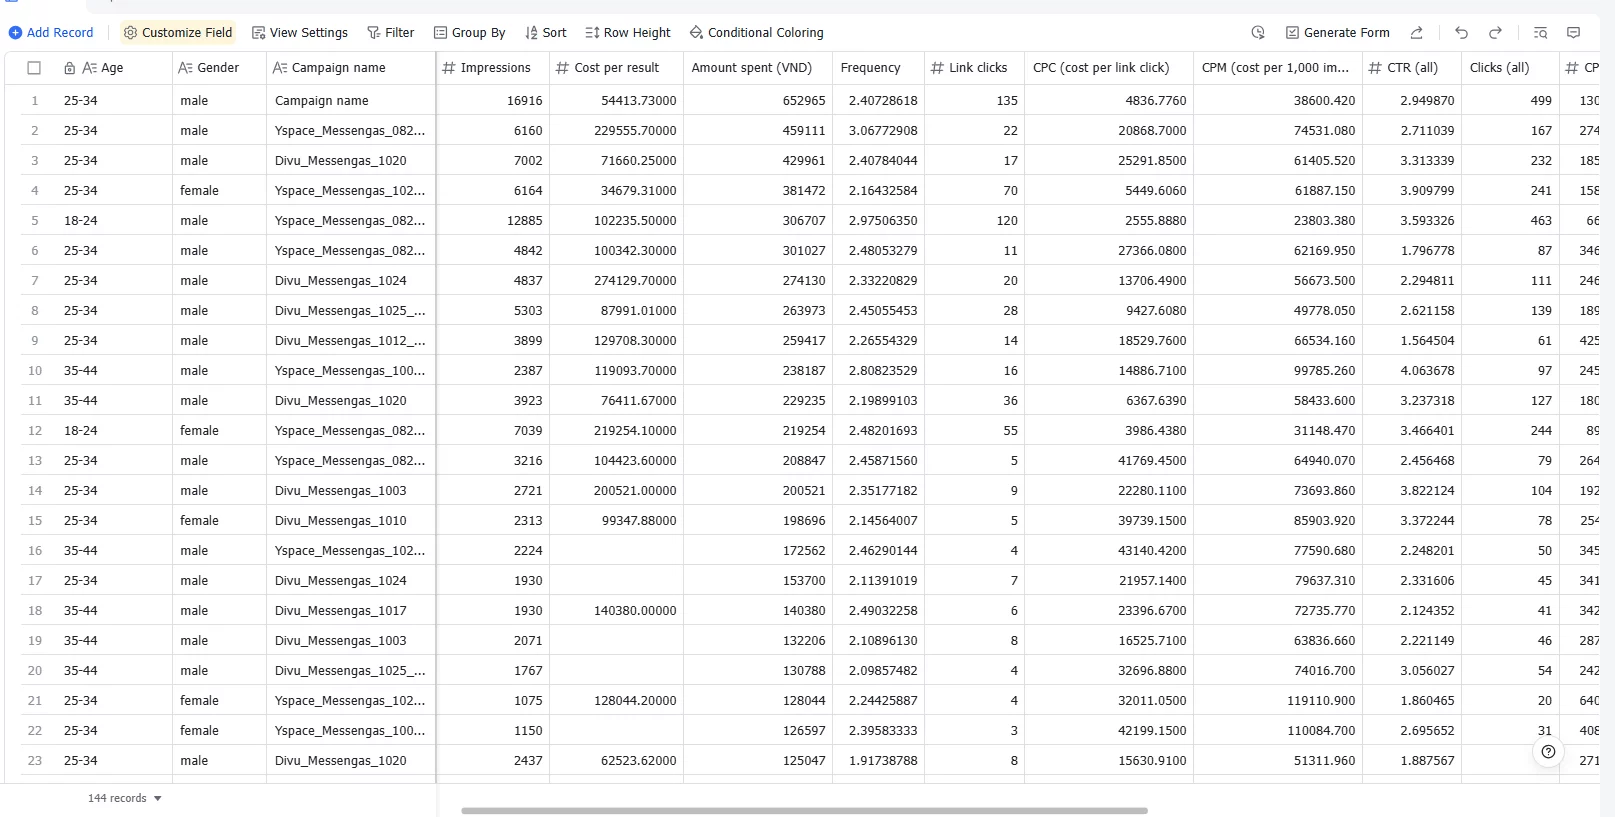Click Divu_Messengas_1024 in row 7
This screenshot has height=817, width=1615.
[x=351, y=280]
